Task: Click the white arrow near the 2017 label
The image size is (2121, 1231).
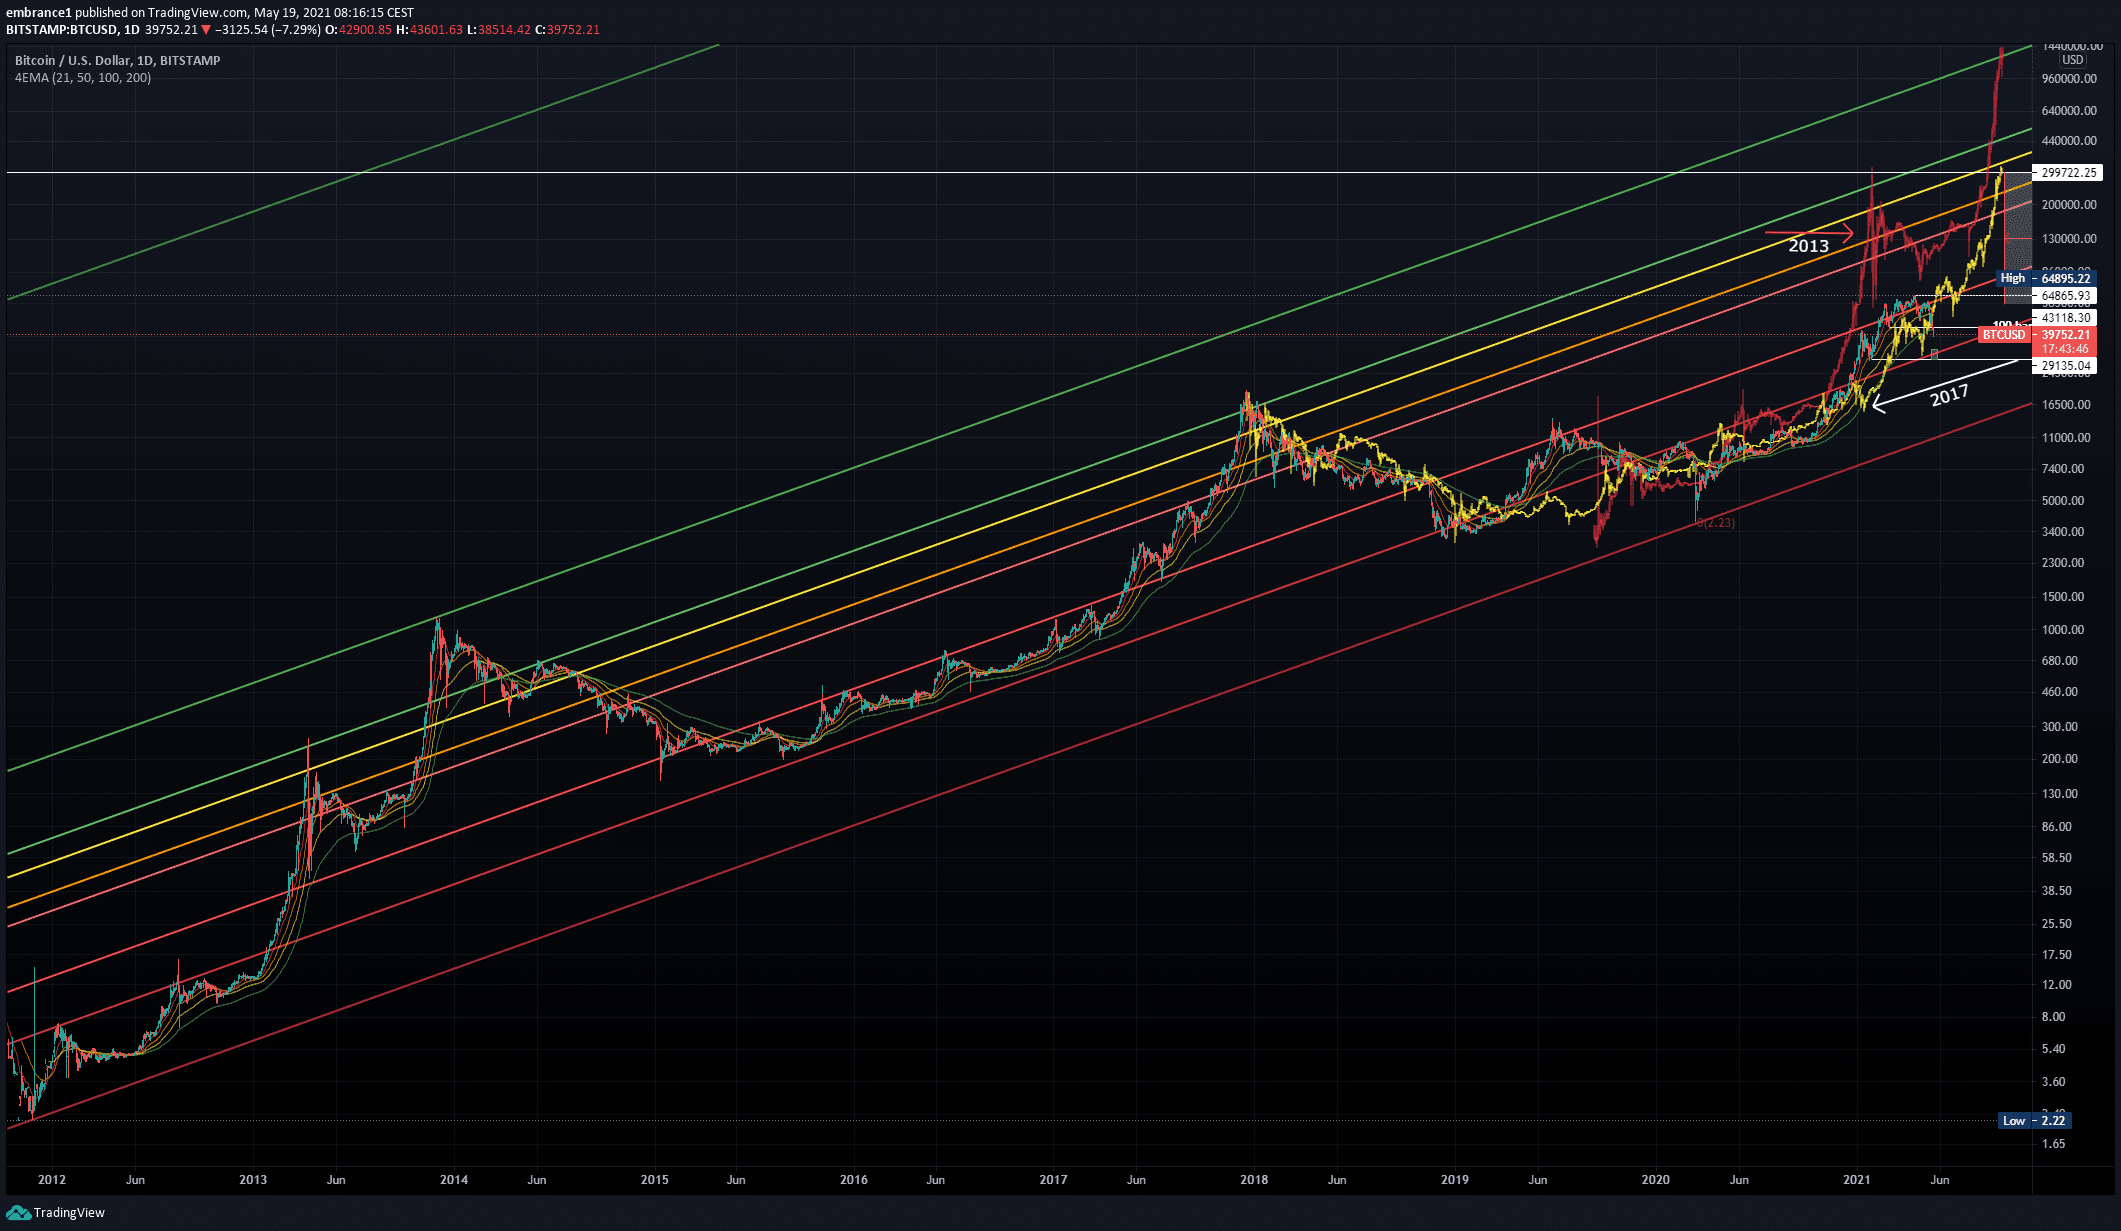Action: click(x=1940, y=383)
